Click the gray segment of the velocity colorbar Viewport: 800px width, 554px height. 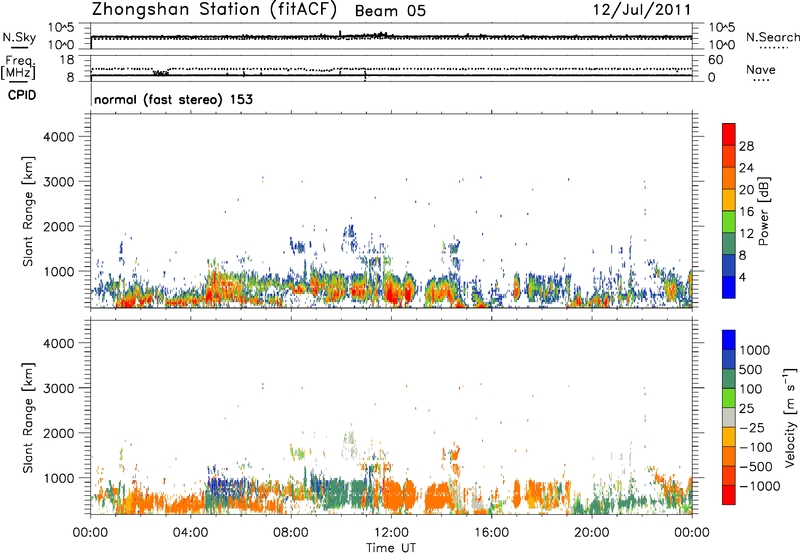click(729, 418)
